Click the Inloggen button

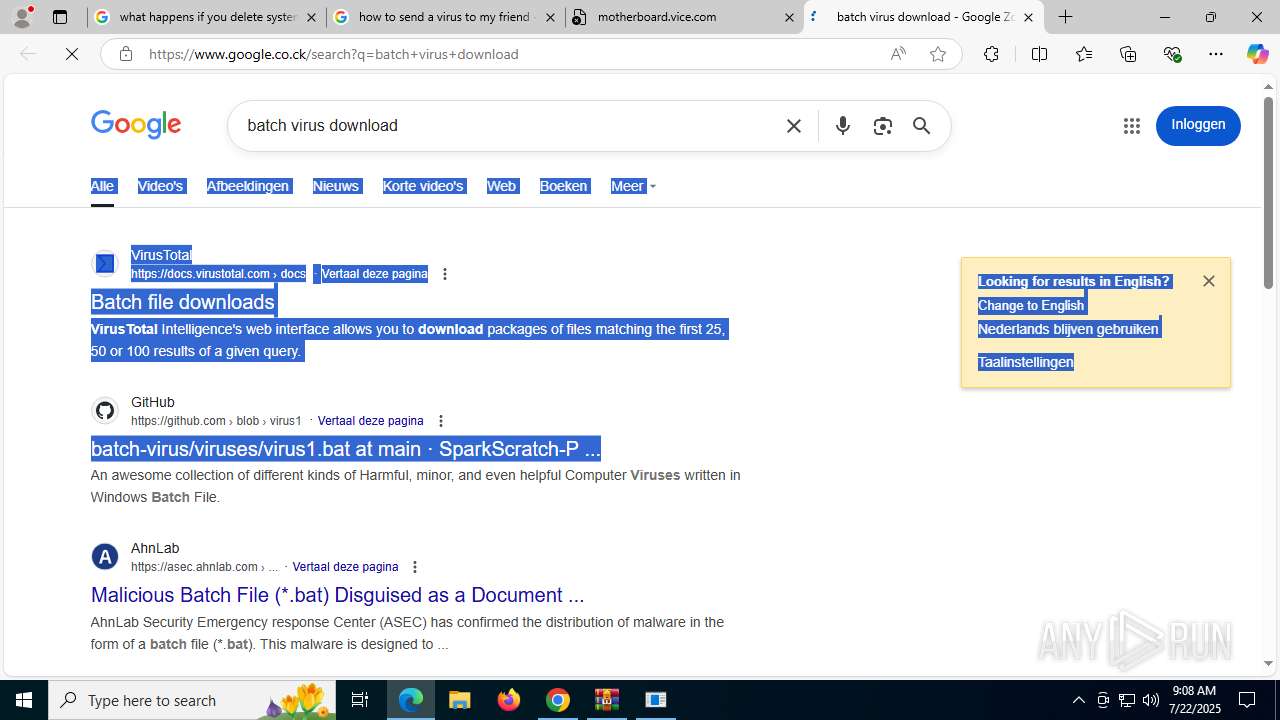point(1198,125)
